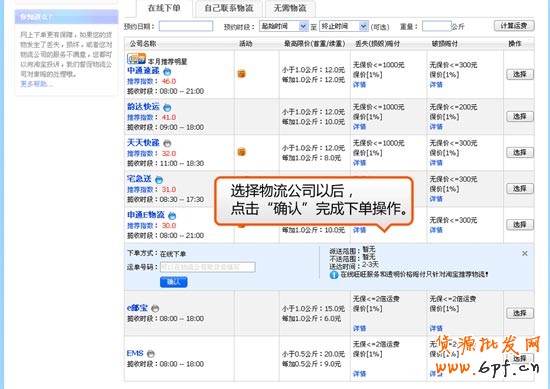
Task: Click the grey Wangwang icon beside EMS
Action: pos(151,354)
